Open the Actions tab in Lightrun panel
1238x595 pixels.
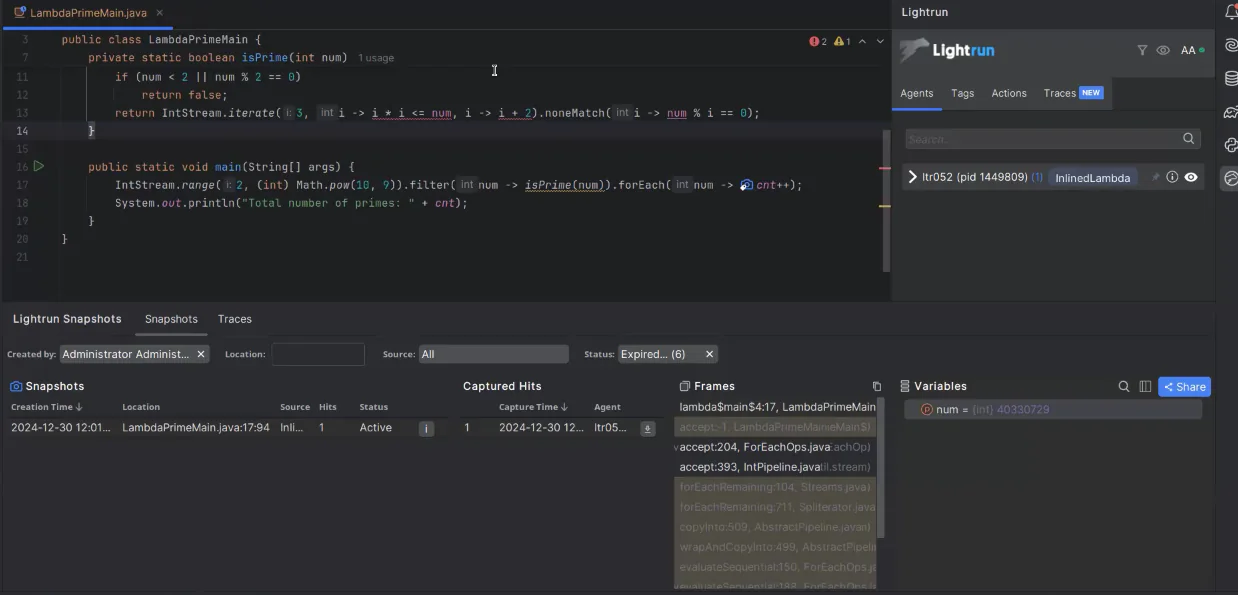click(1008, 93)
